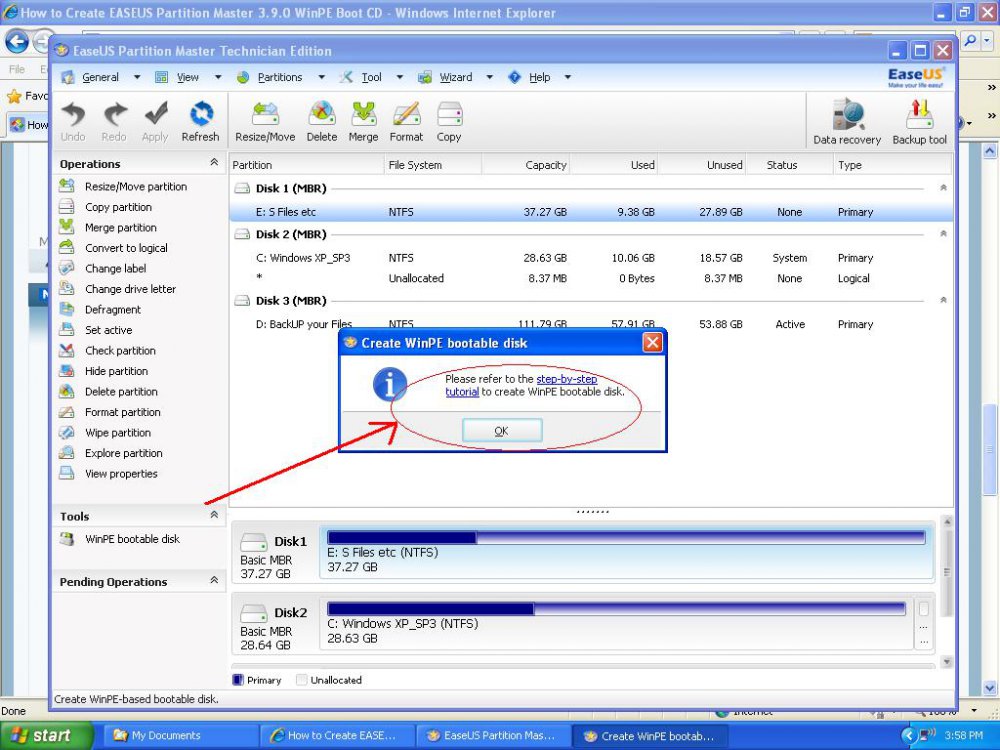Select Disk2 usage bar in disk map
Viewport: 1000px width, 750px height.
coord(616,608)
